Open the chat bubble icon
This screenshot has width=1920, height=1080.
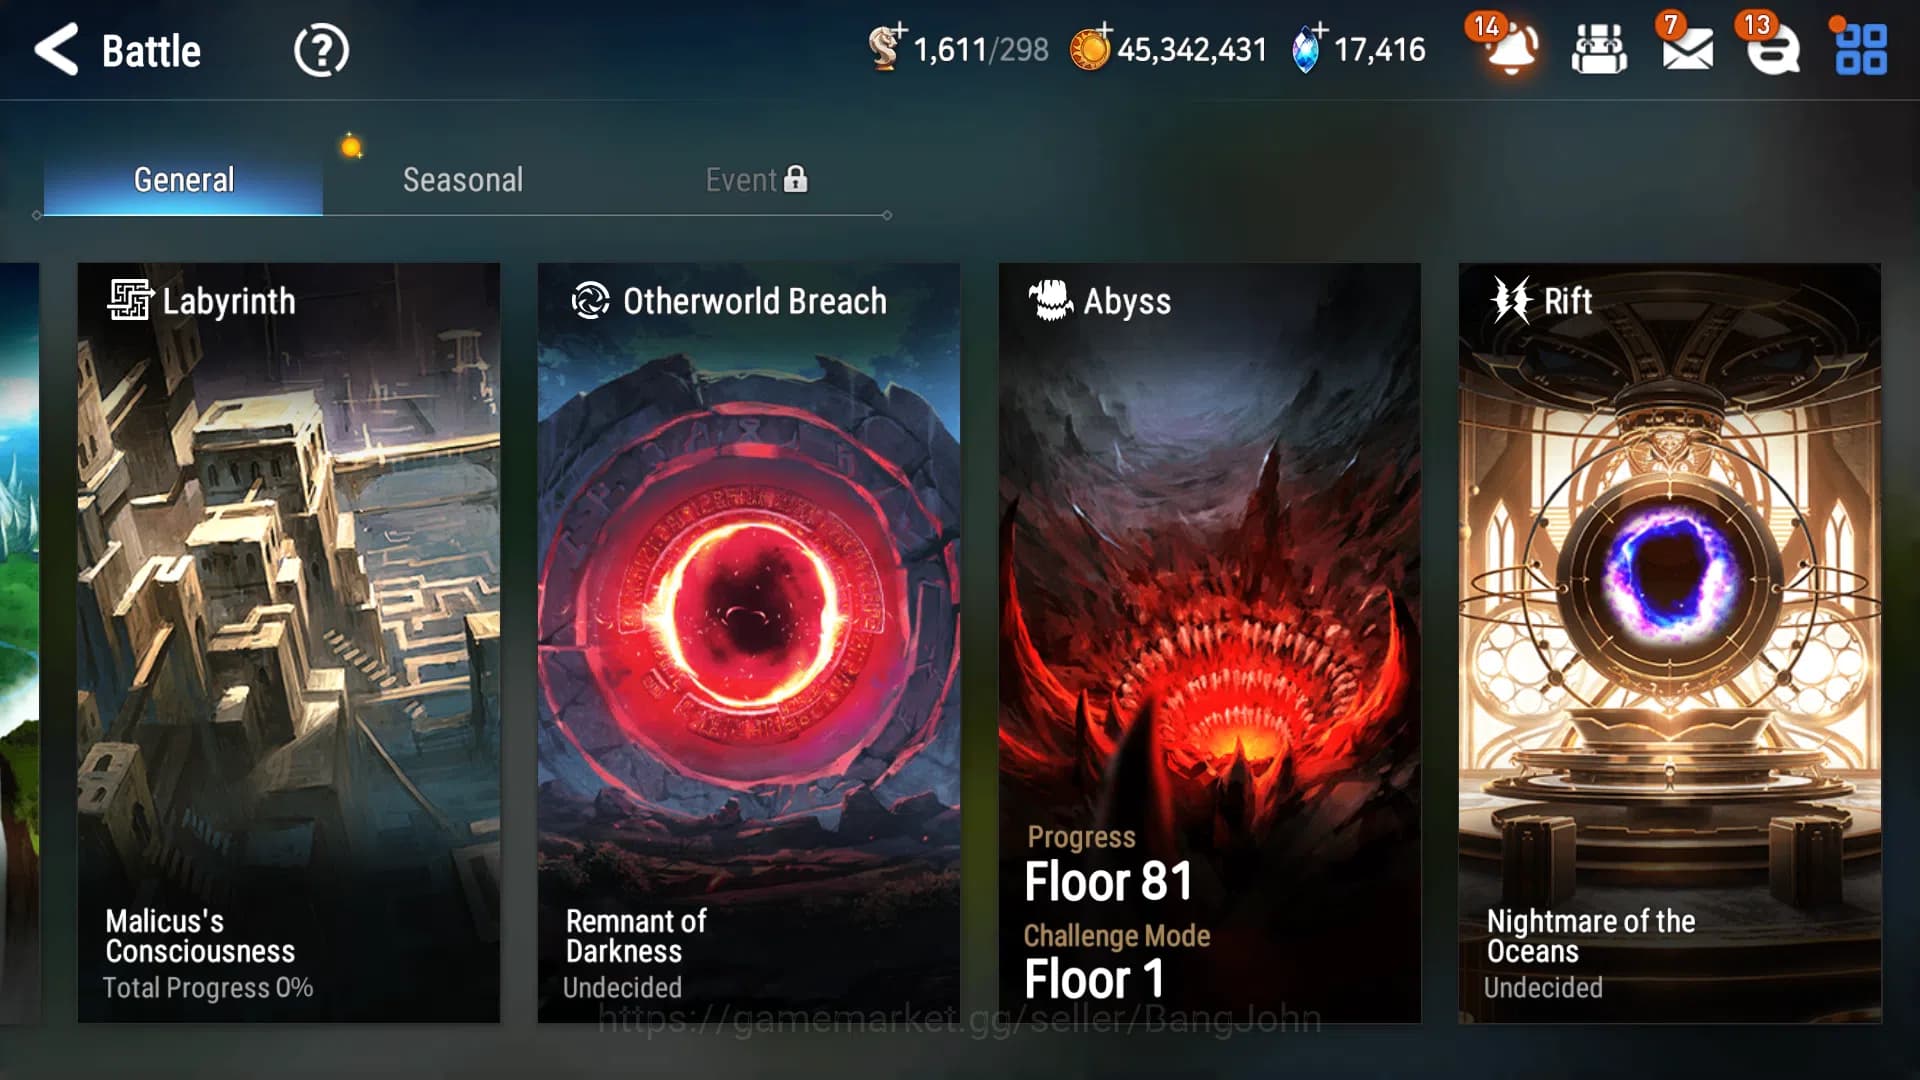(x=1773, y=49)
